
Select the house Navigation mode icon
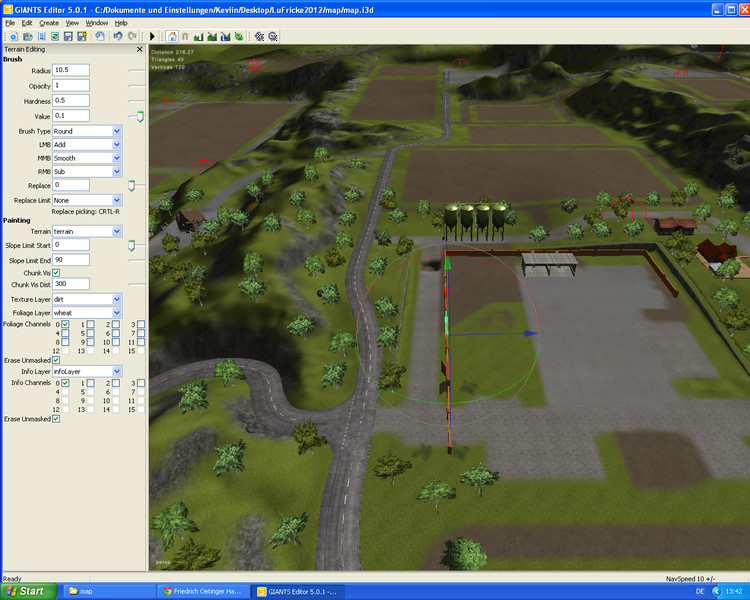coord(172,36)
